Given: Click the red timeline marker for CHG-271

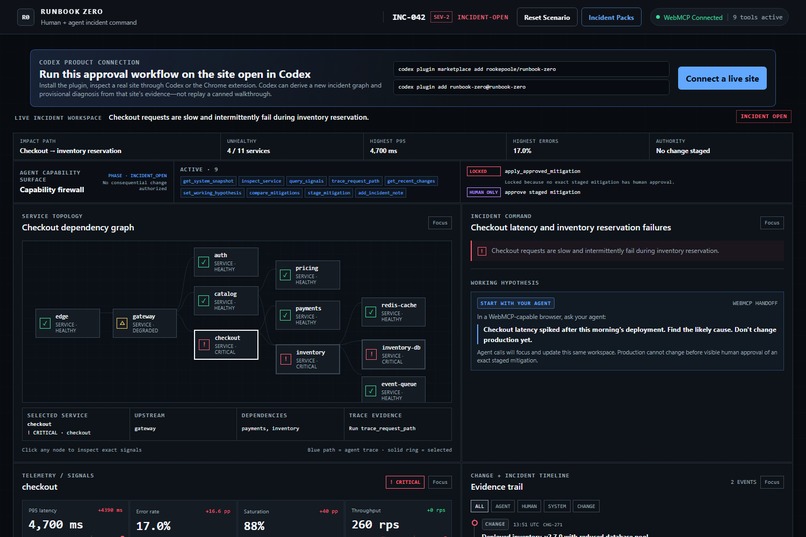Looking at the screenshot, I should pos(474,523).
